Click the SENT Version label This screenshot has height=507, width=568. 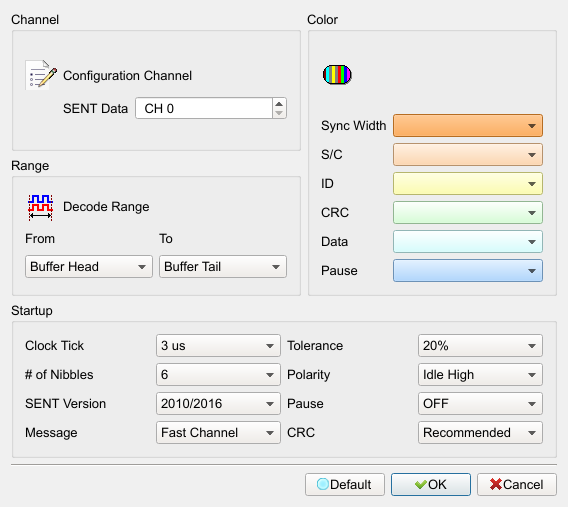(x=65, y=403)
